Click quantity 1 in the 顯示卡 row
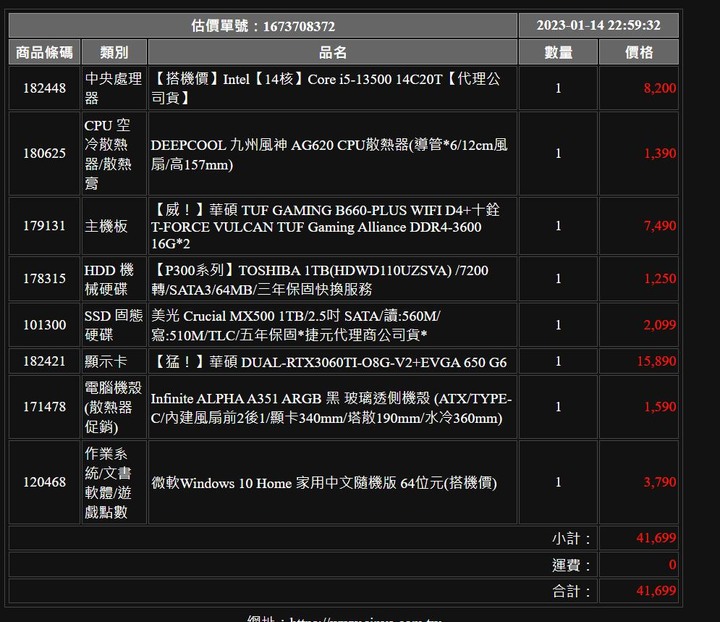Screen dimensions: 720x622 point(558,361)
